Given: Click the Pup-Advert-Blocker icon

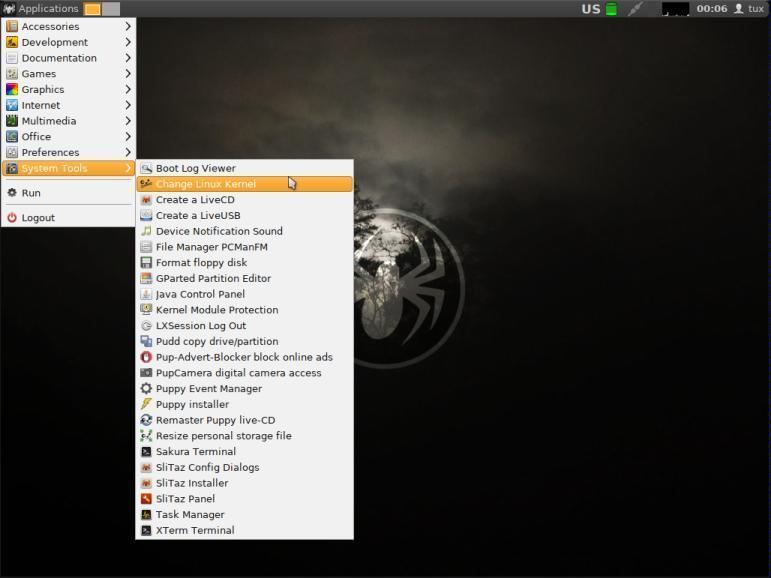Looking at the screenshot, I should tap(146, 357).
